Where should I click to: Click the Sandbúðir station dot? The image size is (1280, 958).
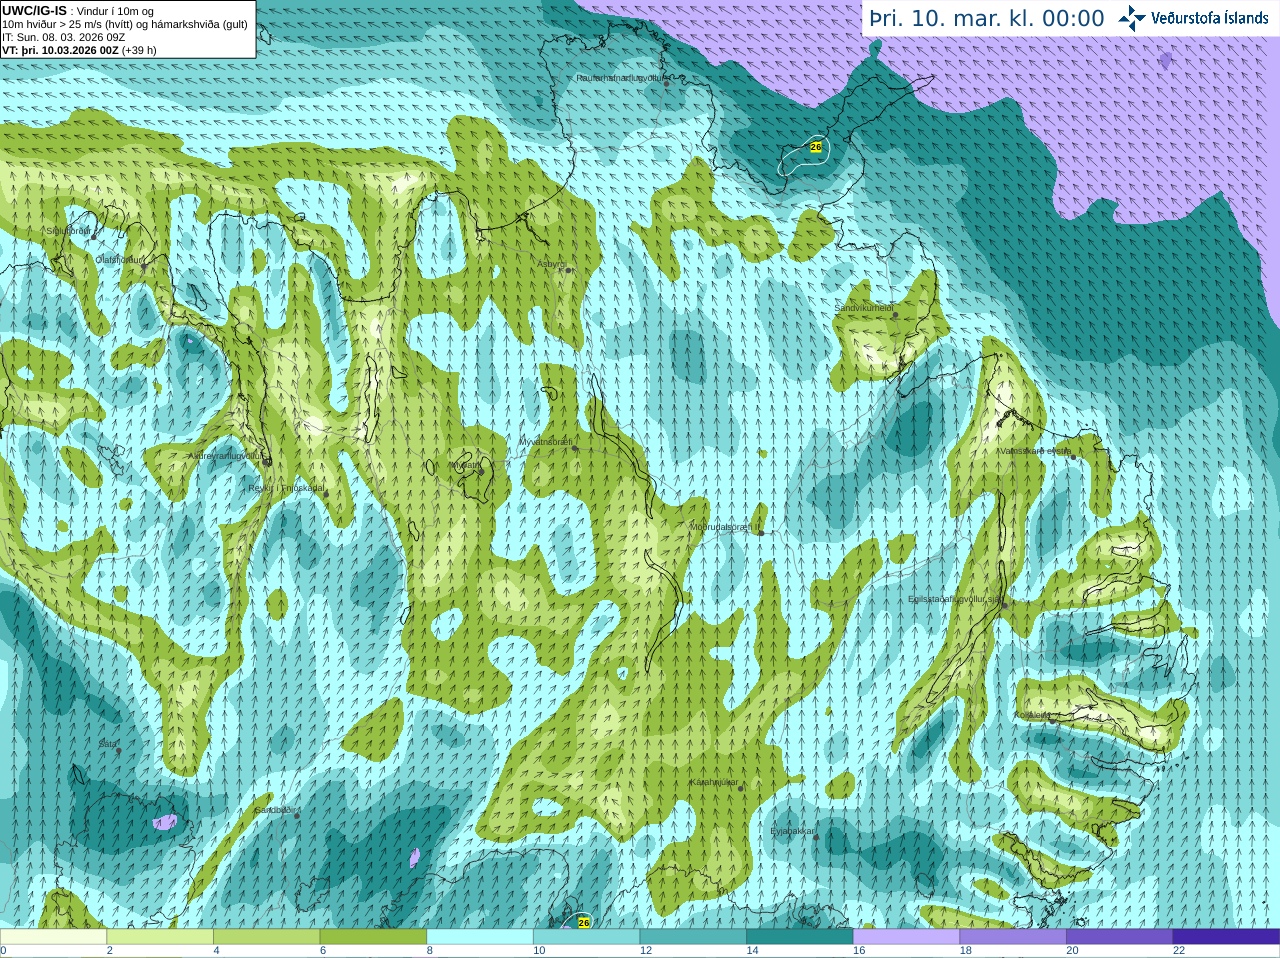pos(297,816)
